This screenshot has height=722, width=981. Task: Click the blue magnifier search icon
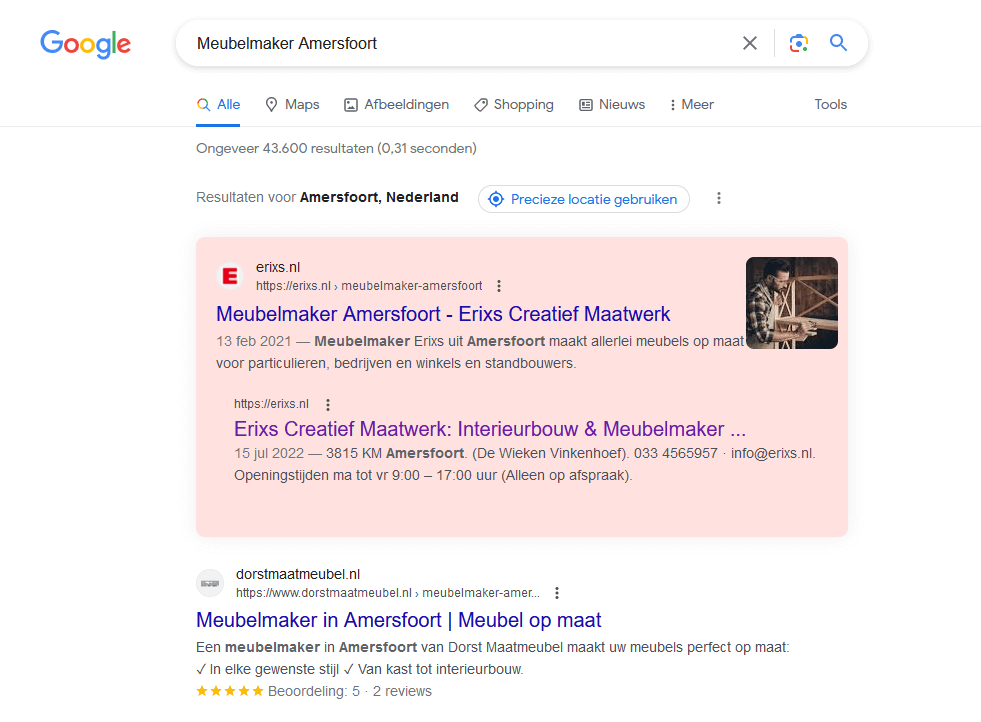838,43
